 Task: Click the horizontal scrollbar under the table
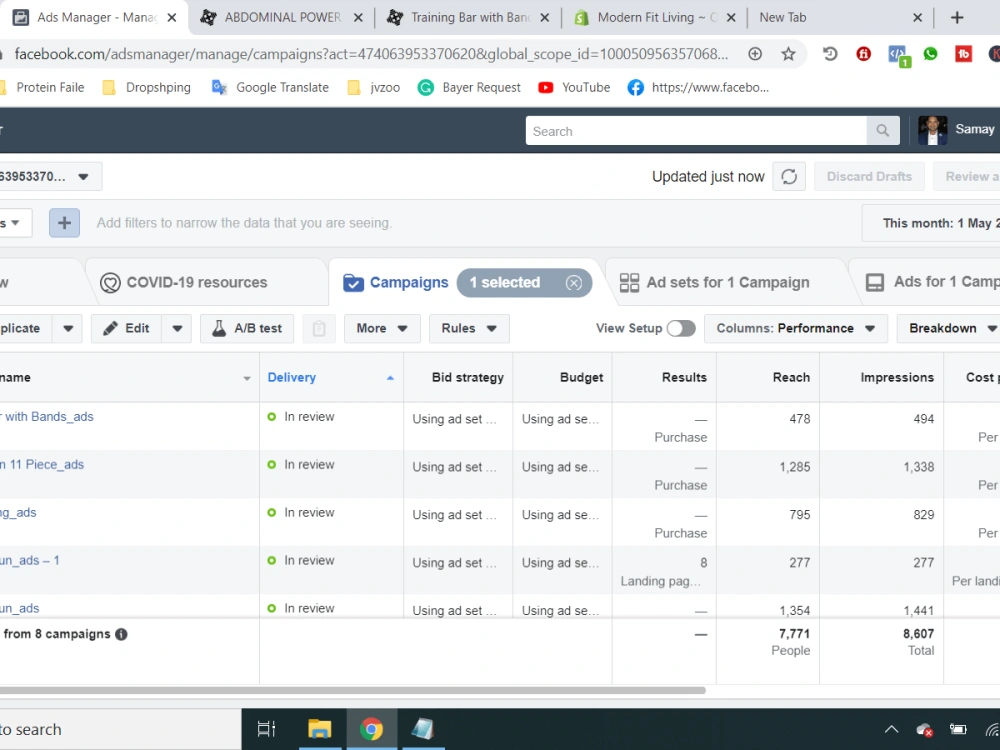pos(353,690)
